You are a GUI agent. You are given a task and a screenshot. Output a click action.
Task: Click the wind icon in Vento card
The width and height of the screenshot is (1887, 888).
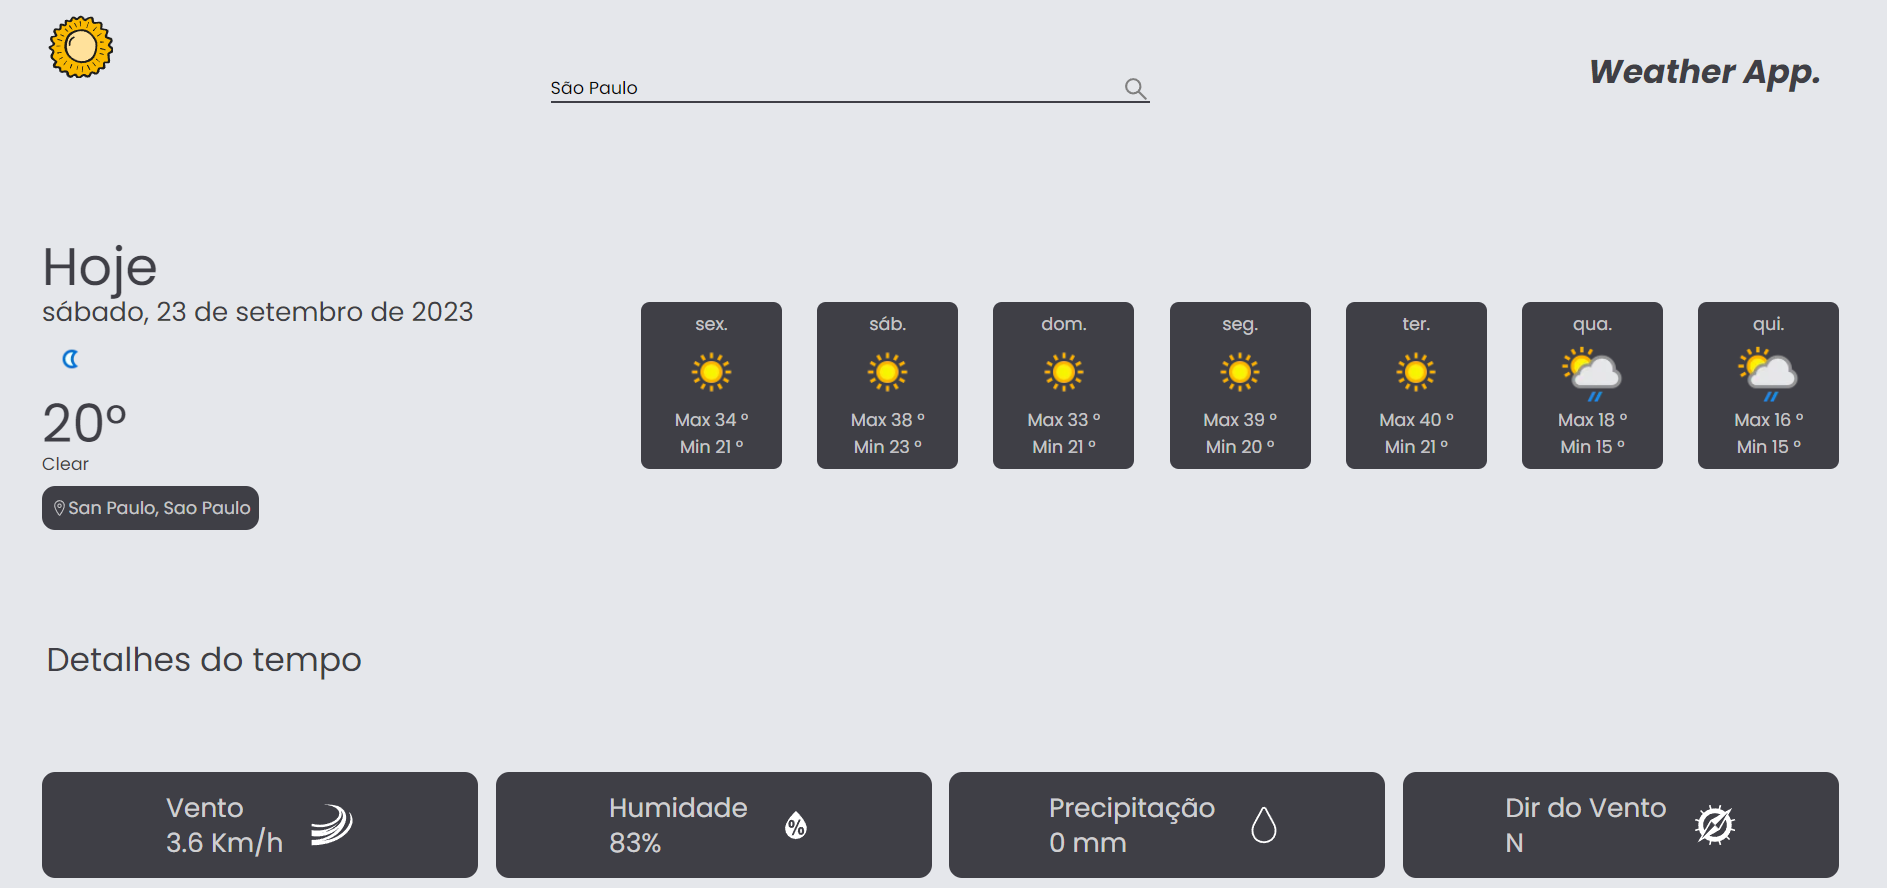(x=332, y=825)
